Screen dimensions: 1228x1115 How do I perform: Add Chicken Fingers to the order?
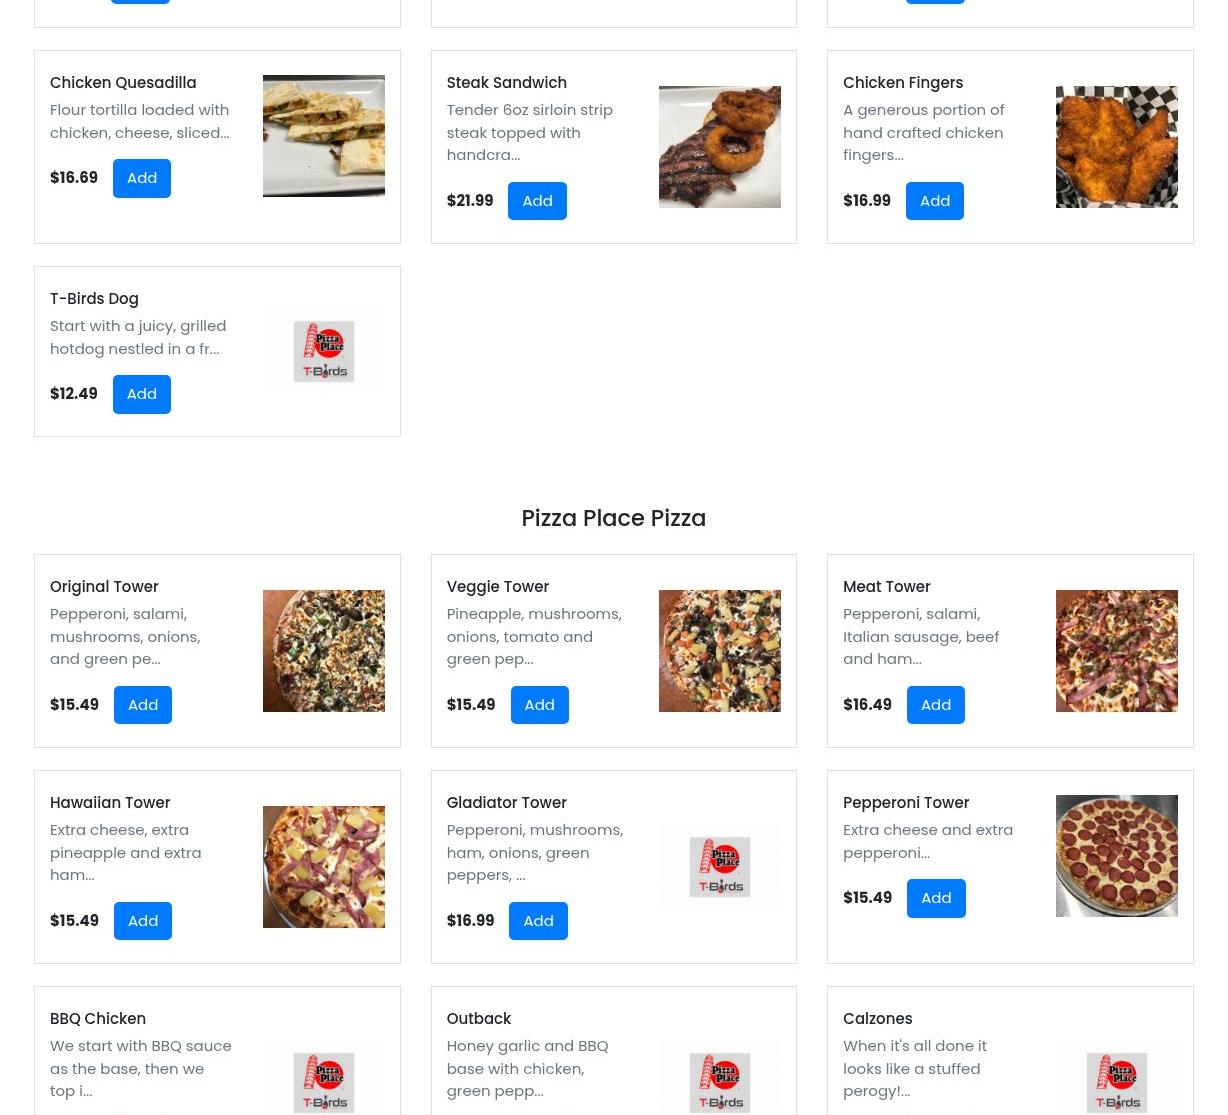click(x=935, y=201)
